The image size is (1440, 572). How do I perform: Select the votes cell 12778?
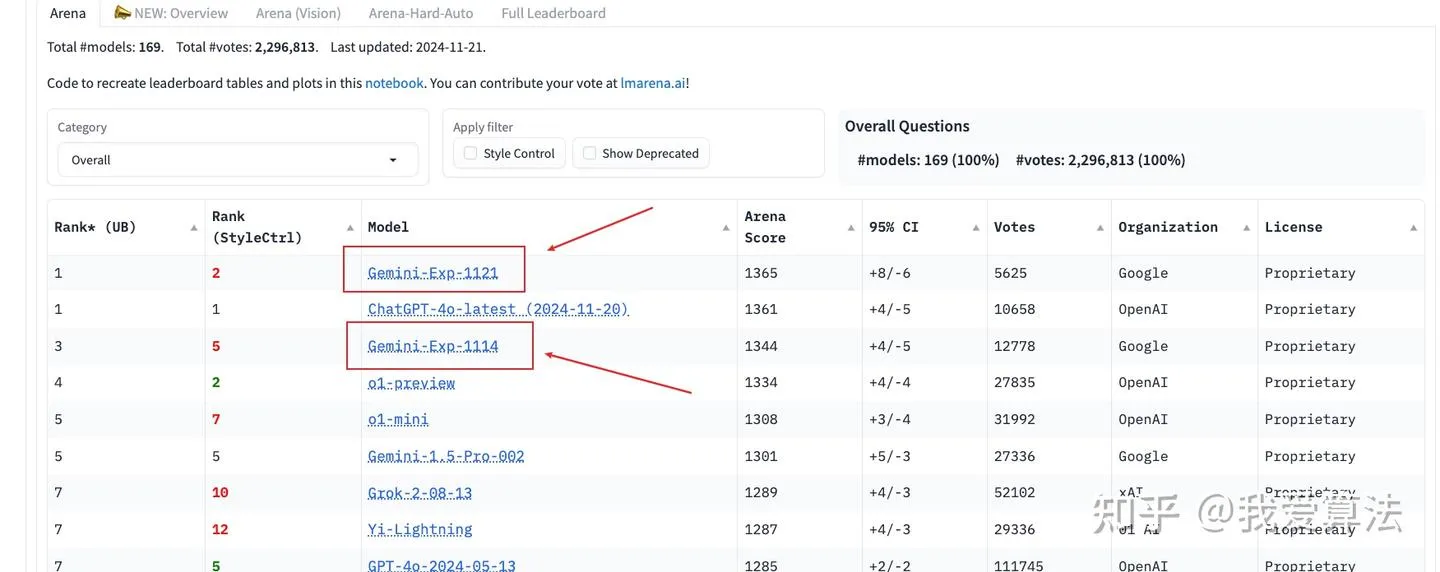coord(1014,346)
